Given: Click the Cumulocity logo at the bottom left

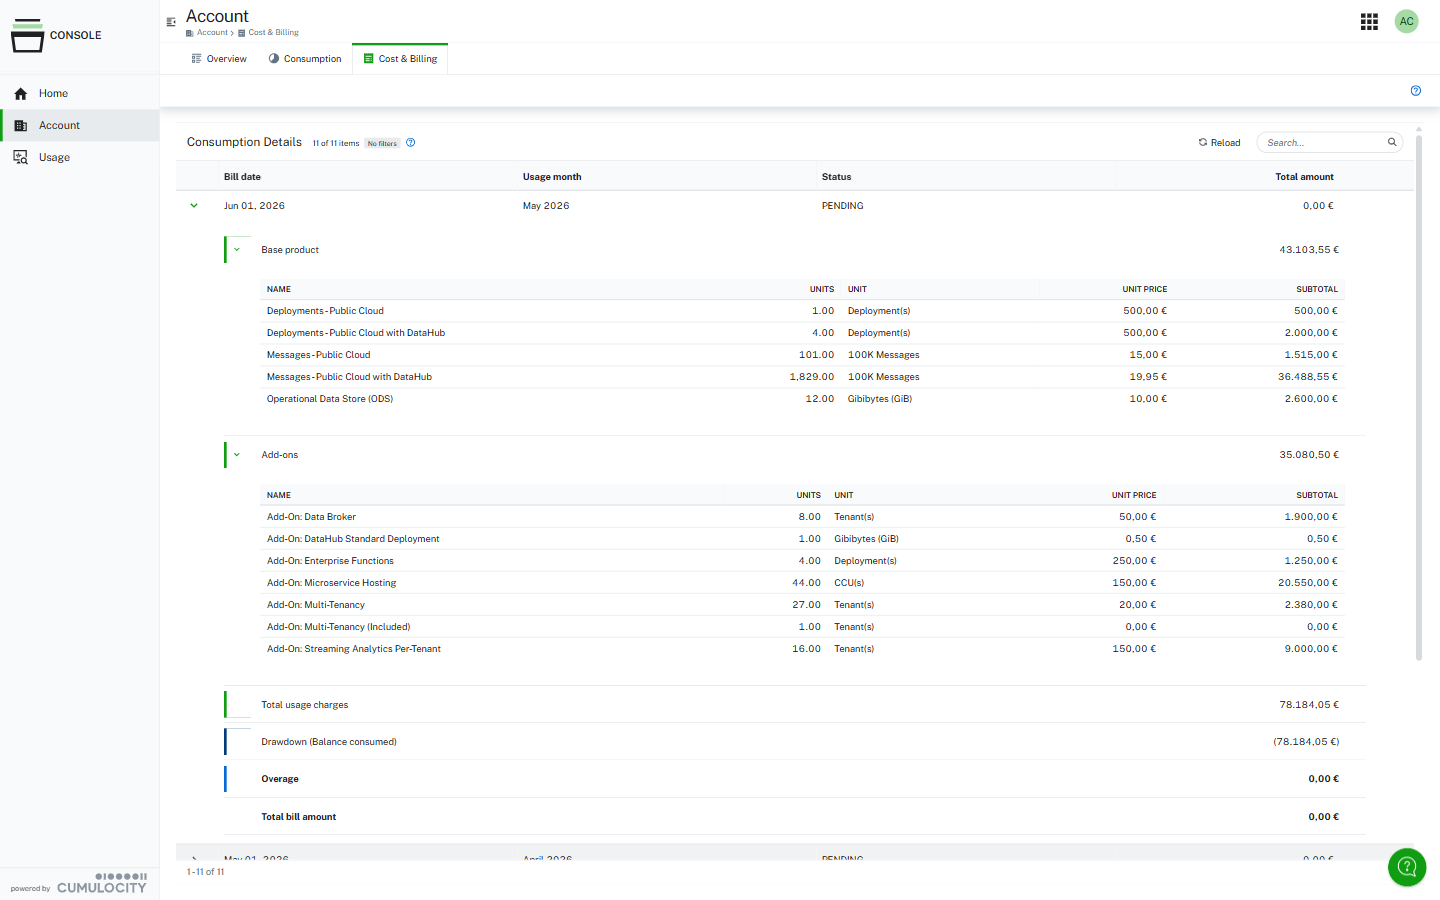Looking at the screenshot, I should click(x=101, y=883).
